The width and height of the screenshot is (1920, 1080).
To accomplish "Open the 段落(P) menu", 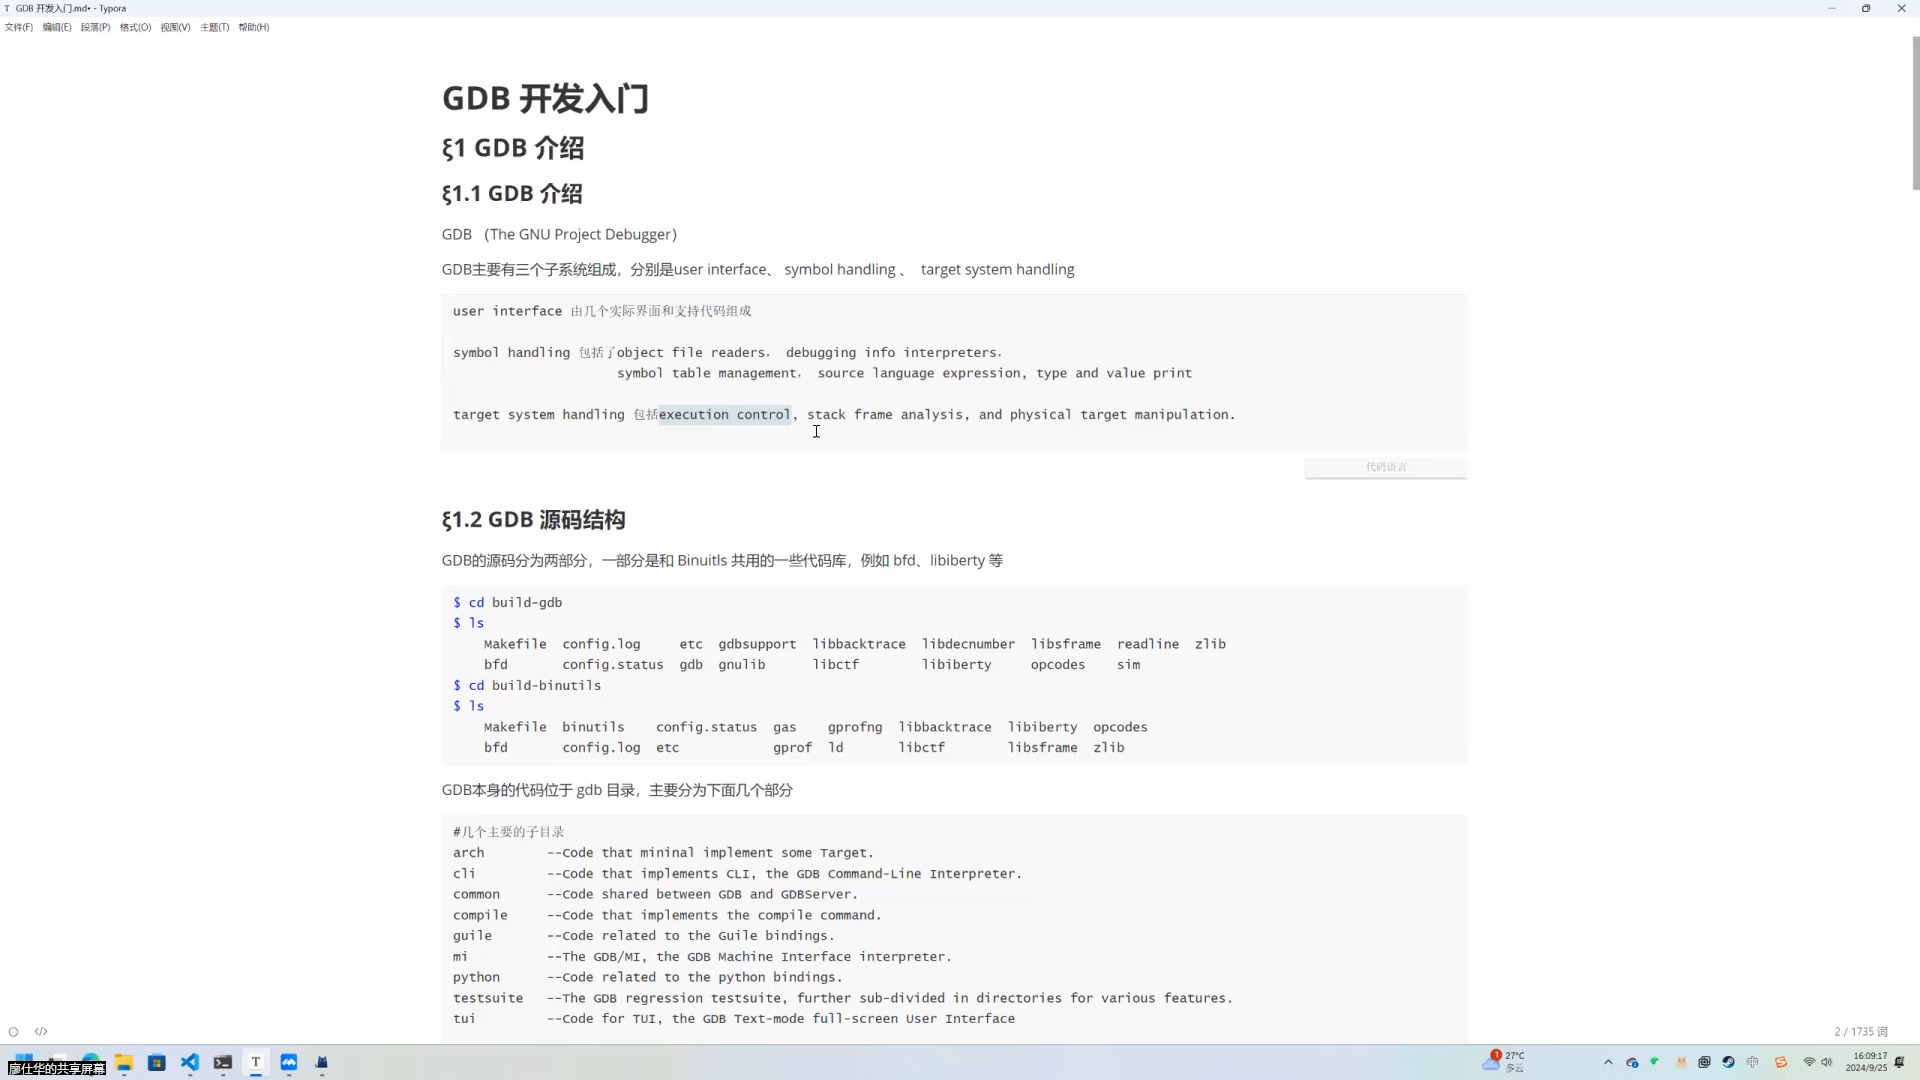I will pyautogui.click(x=96, y=27).
